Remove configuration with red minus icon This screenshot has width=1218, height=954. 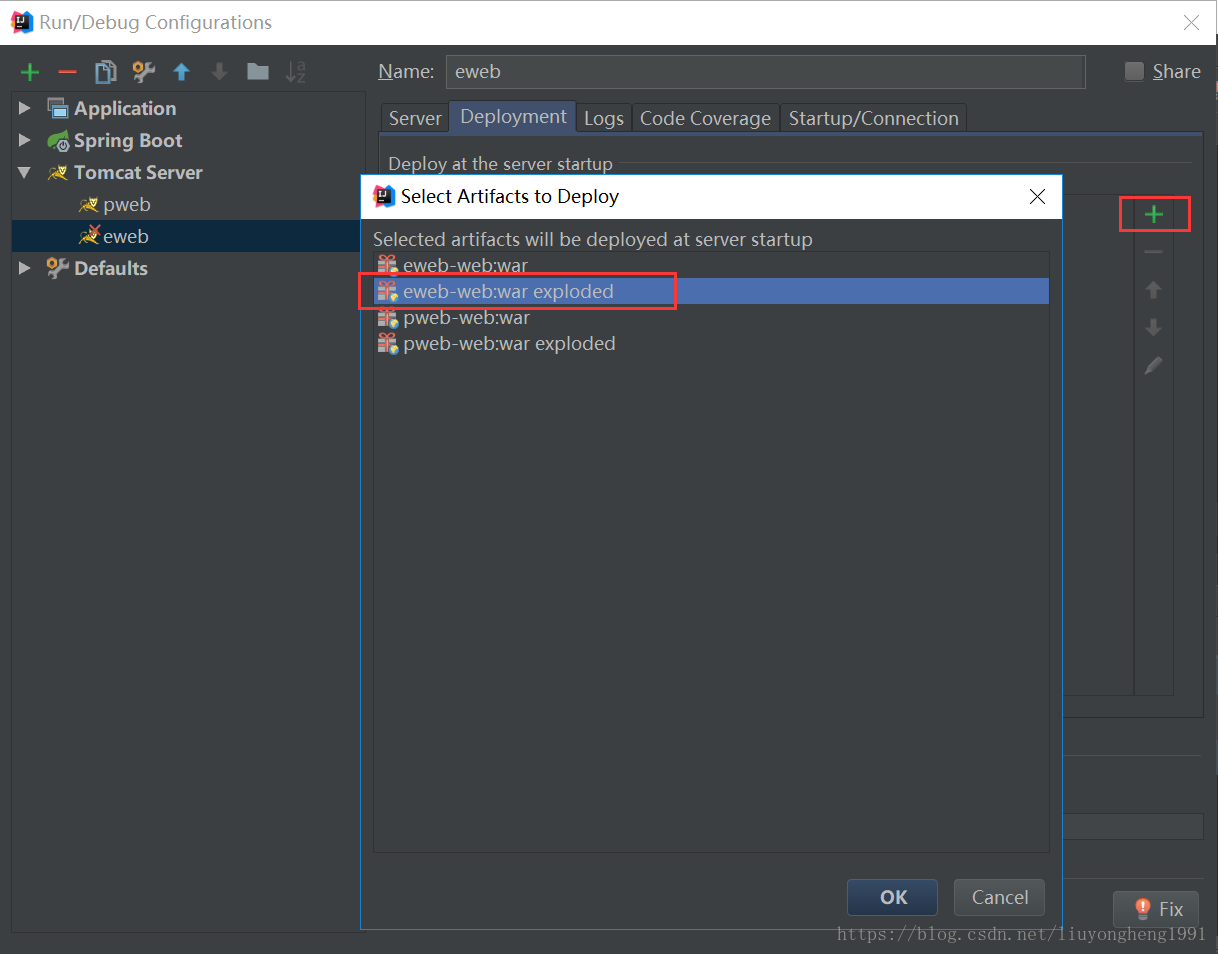coord(67,72)
